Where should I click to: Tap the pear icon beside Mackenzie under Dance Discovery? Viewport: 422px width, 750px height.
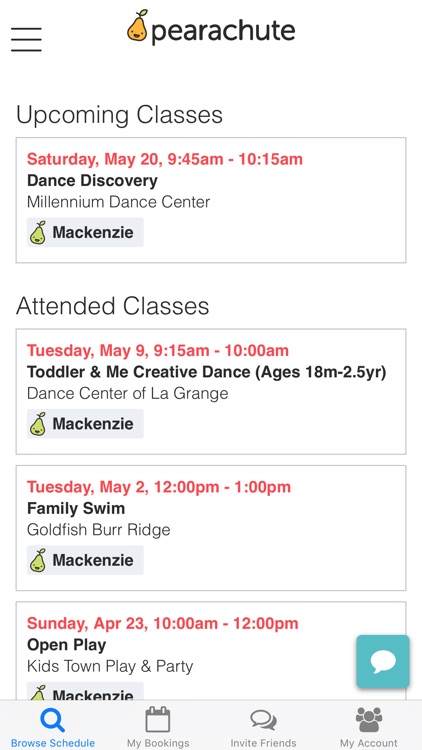click(x=38, y=232)
